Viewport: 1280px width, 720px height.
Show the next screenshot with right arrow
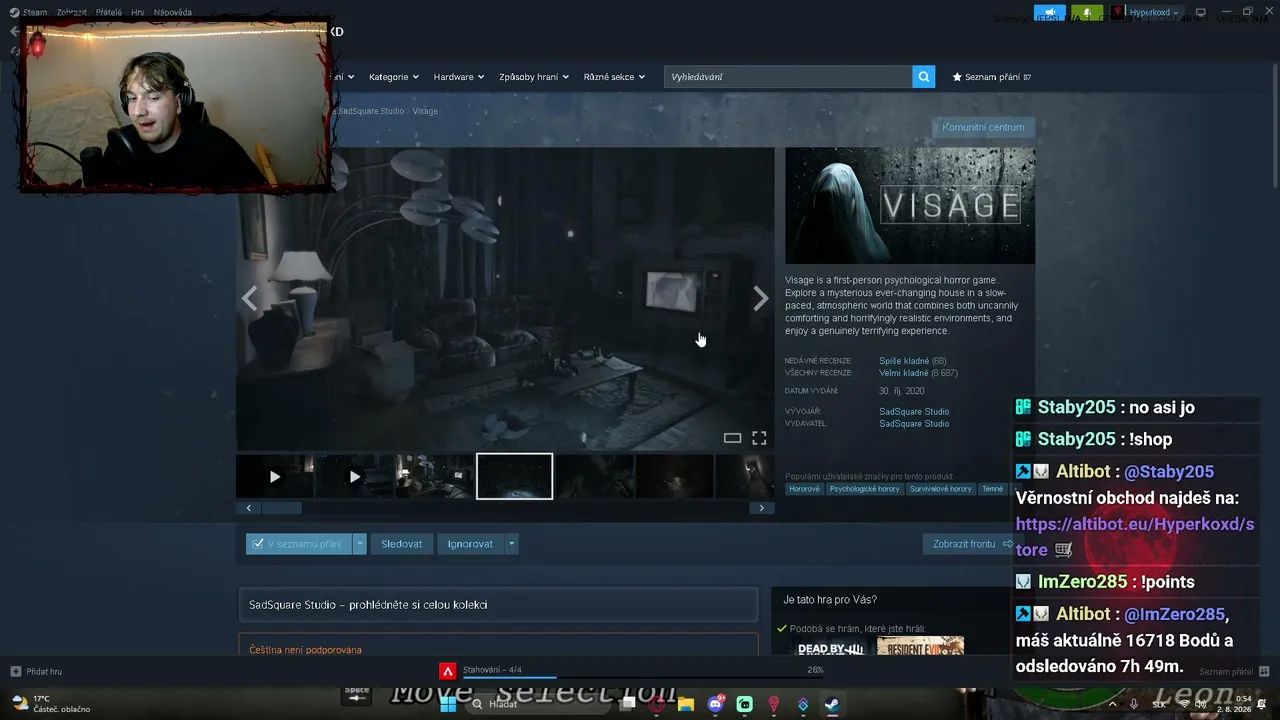(761, 298)
